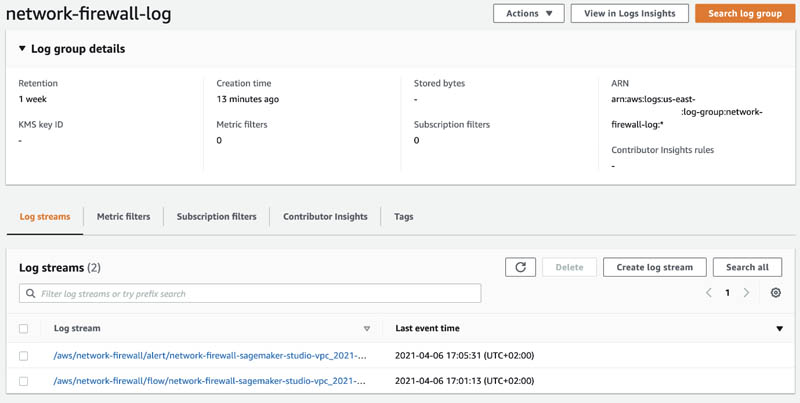This screenshot has width=800, height=403.
Task: Click the ARN value text
Action: [x=687, y=112]
